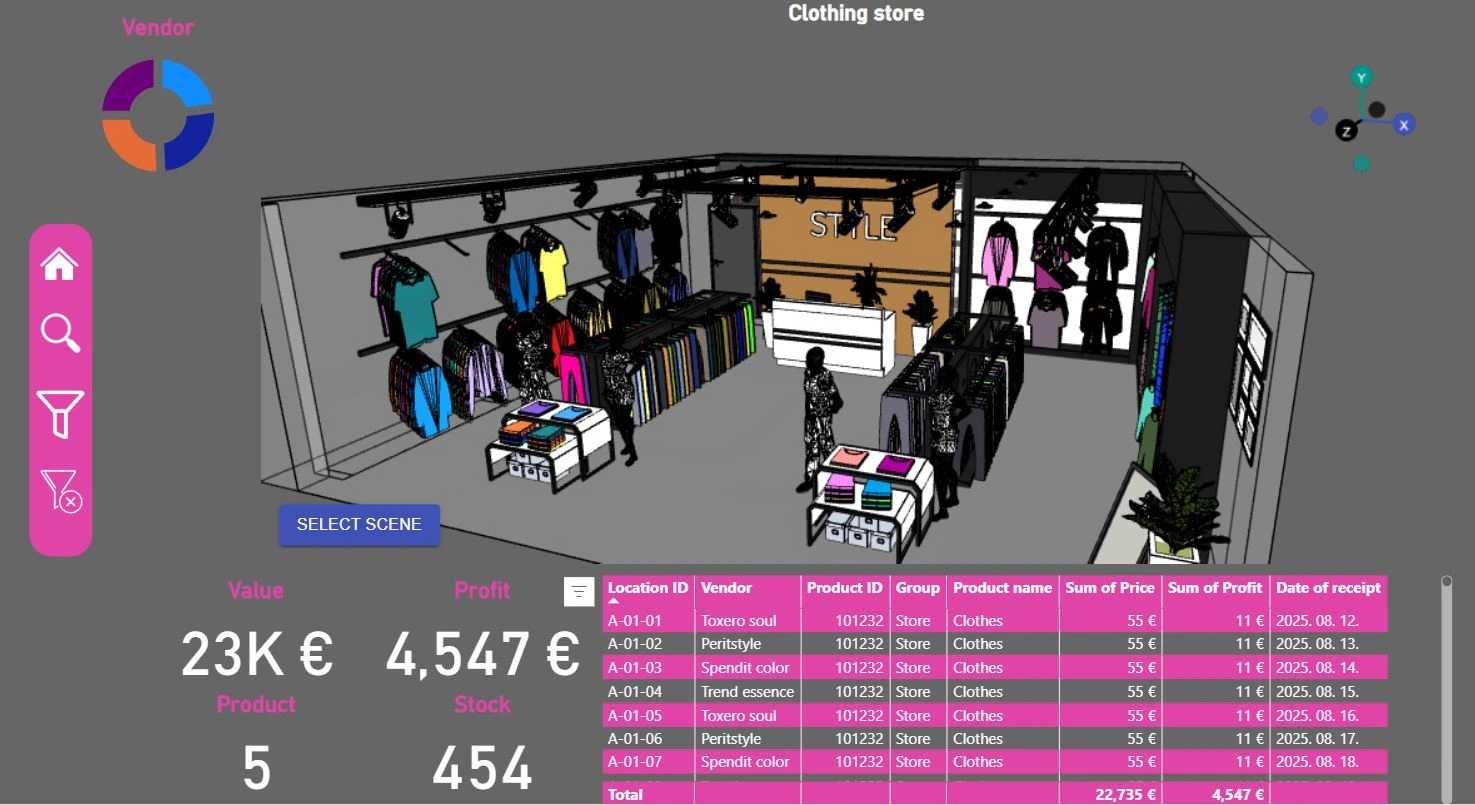
Task: Click the table's vertical scrollbar
Action: pos(1446,680)
